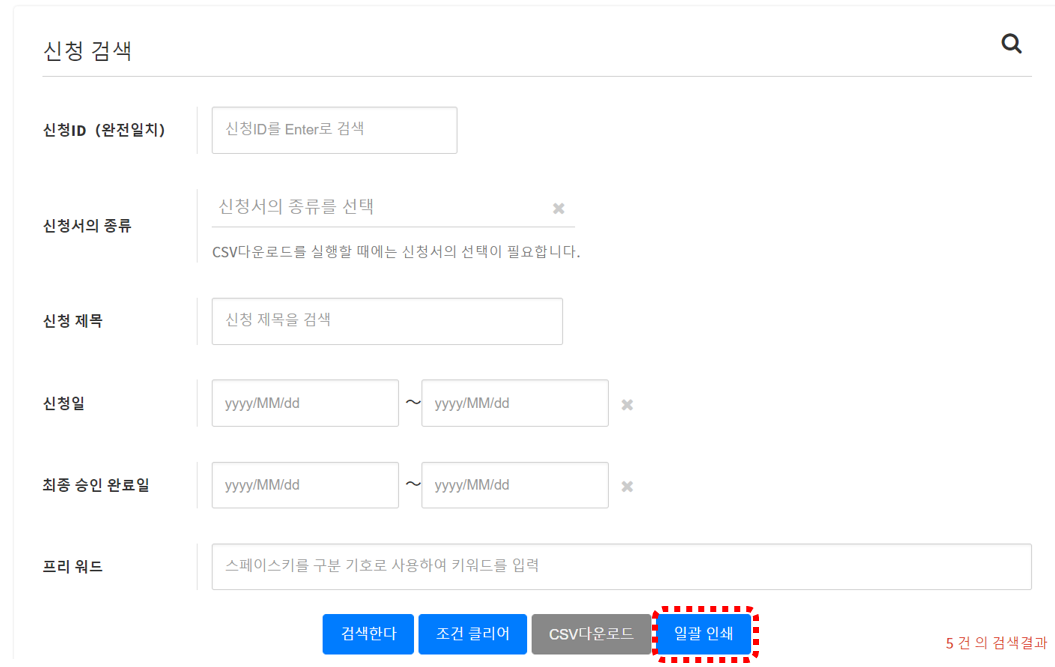Select the 최종 승인 완료일 start date field

pos(305,485)
